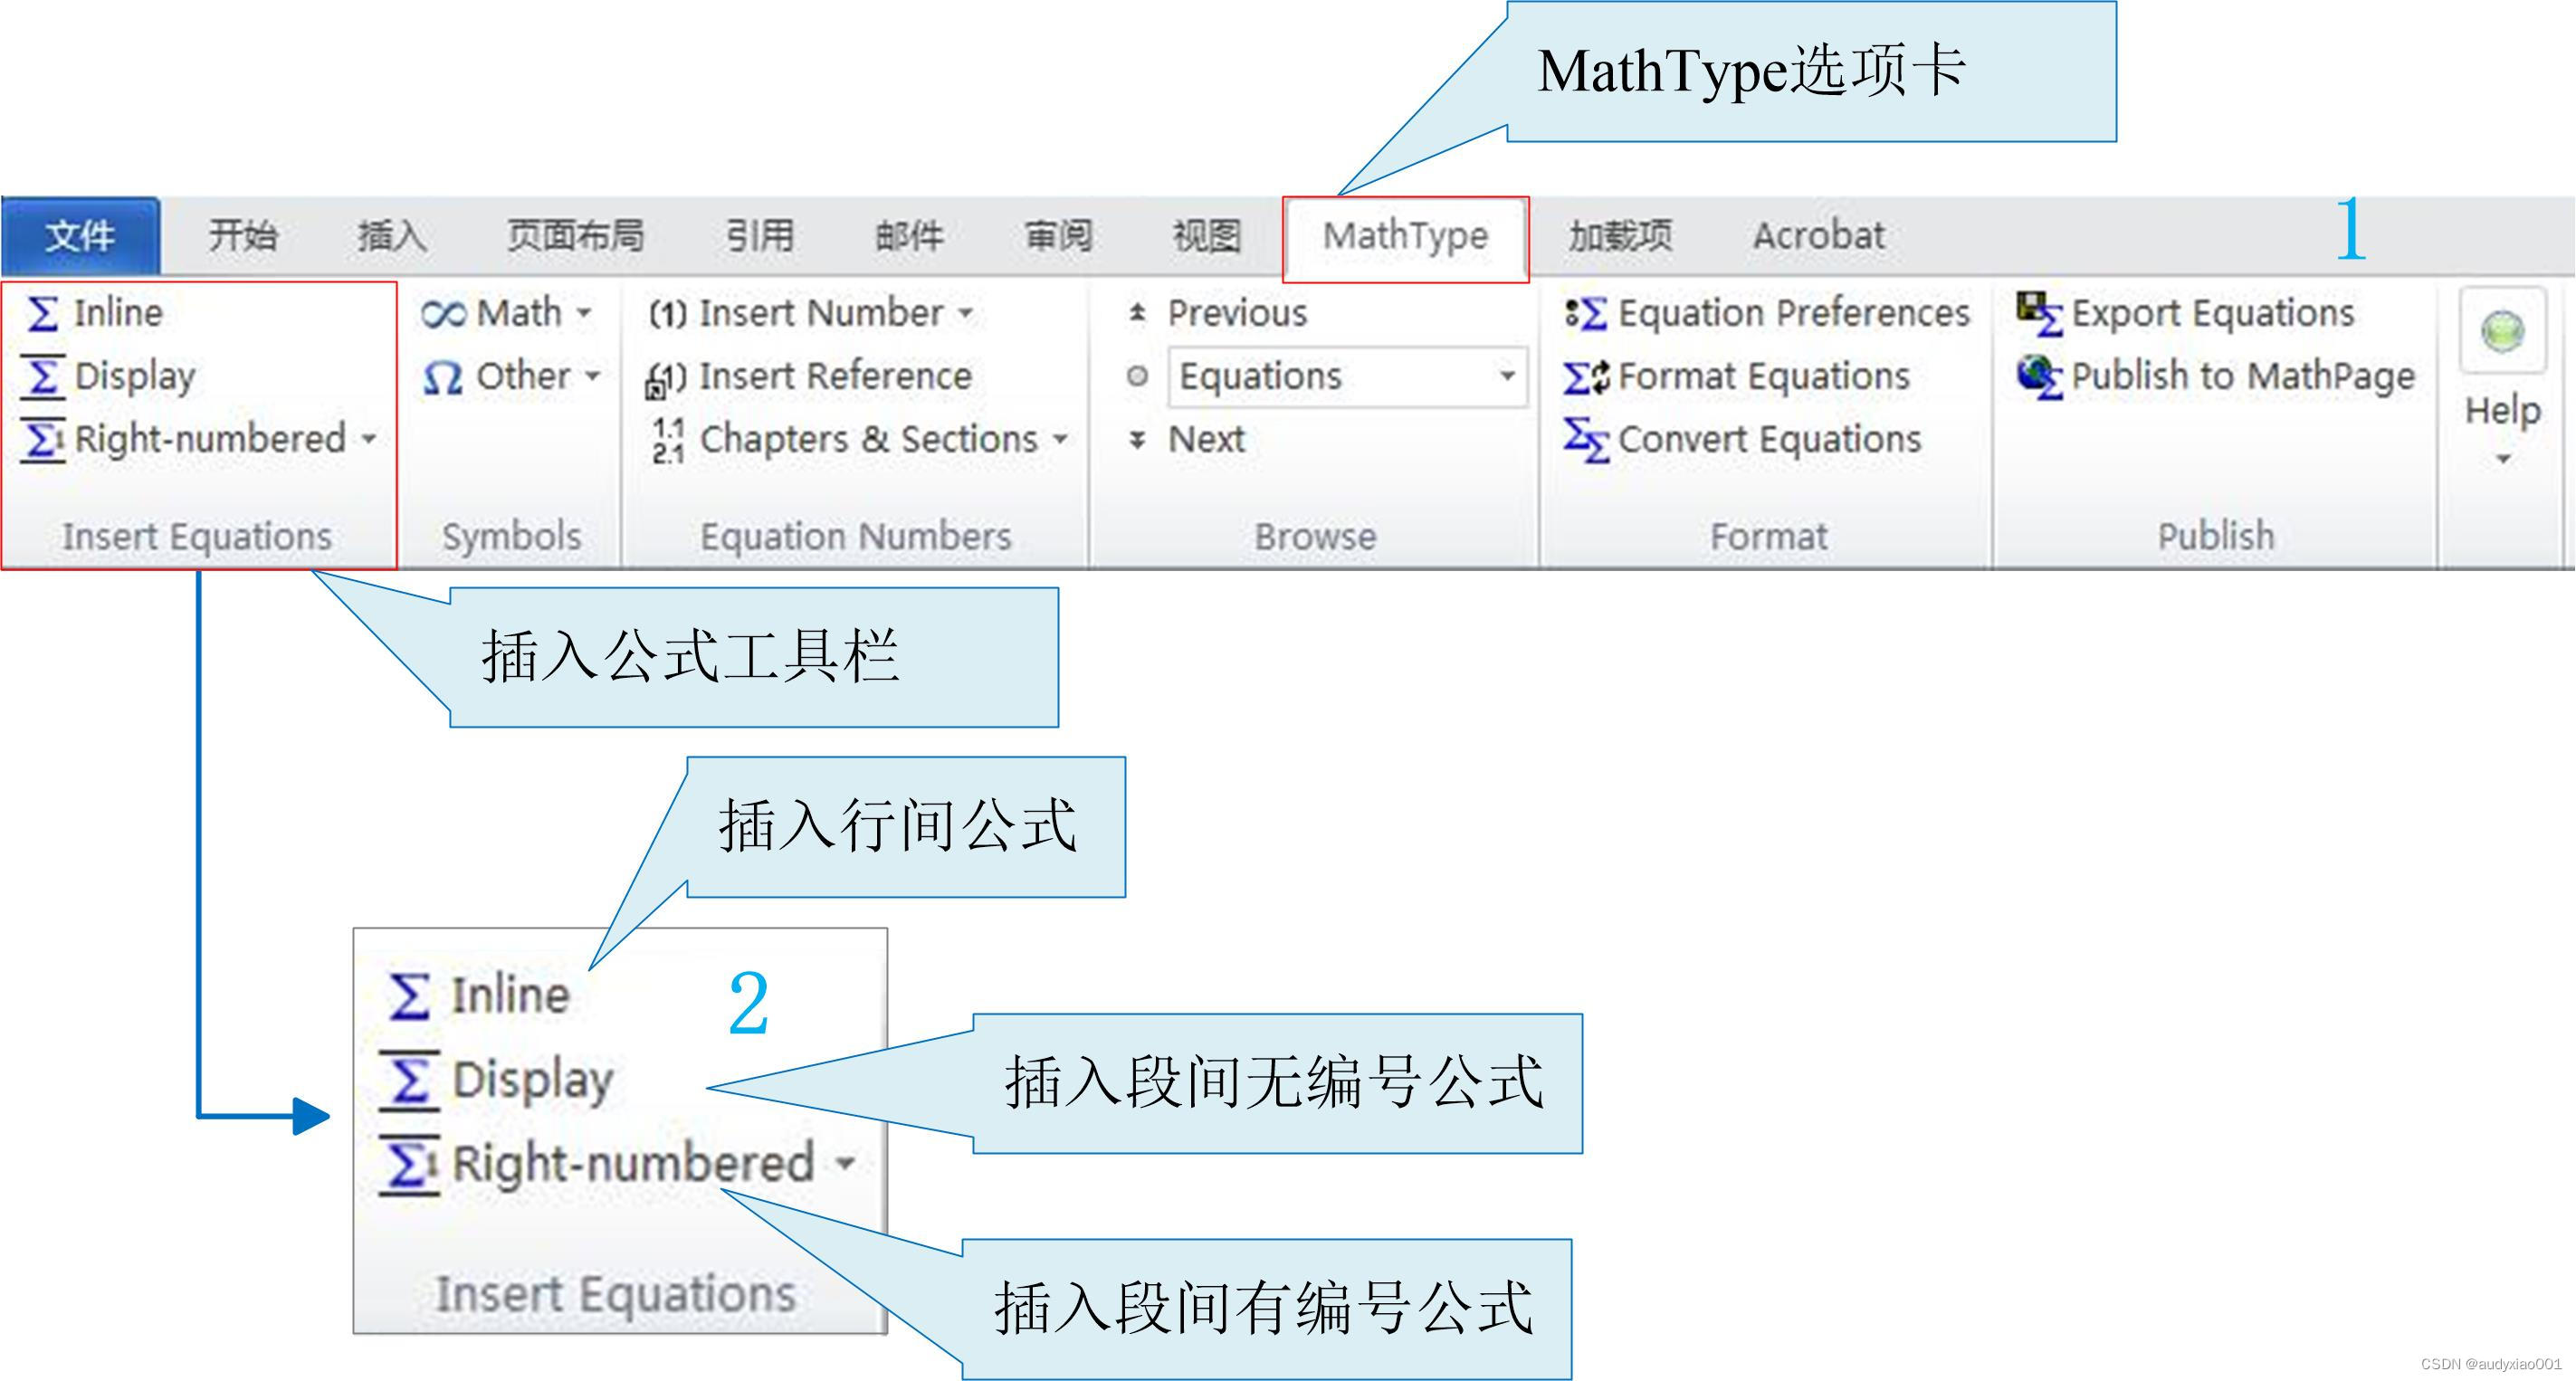Click Export Equations icon

[x=2039, y=313]
